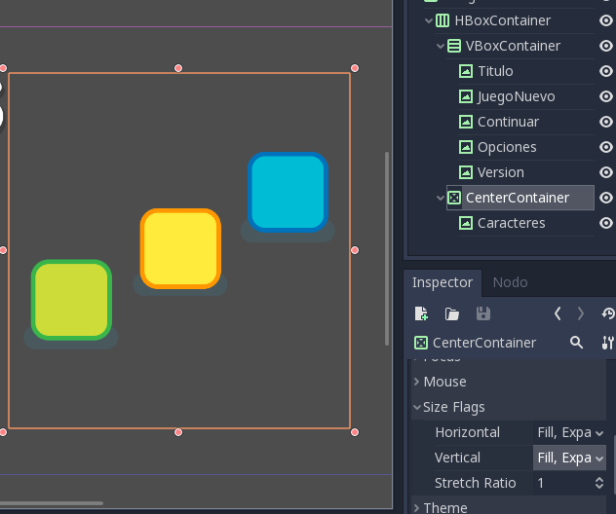The height and width of the screenshot is (514, 616).
Task: Load an existing resource in Inspector
Action: pos(452,314)
